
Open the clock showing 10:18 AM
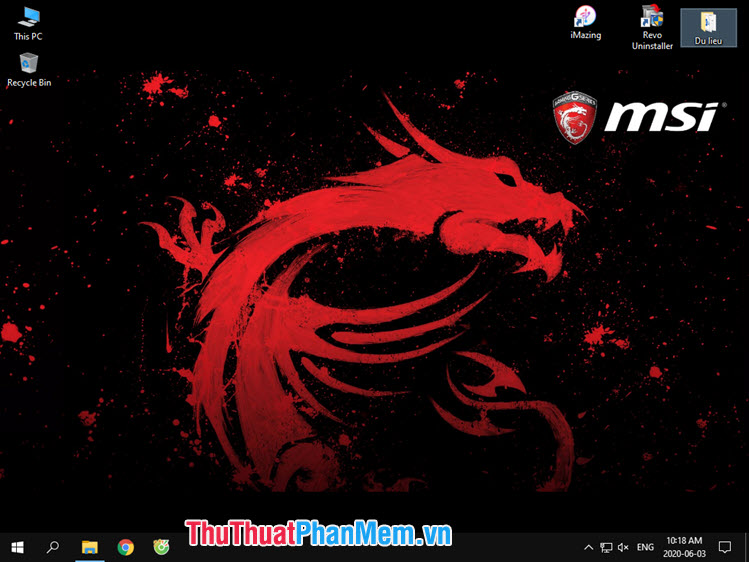(x=684, y=547)
